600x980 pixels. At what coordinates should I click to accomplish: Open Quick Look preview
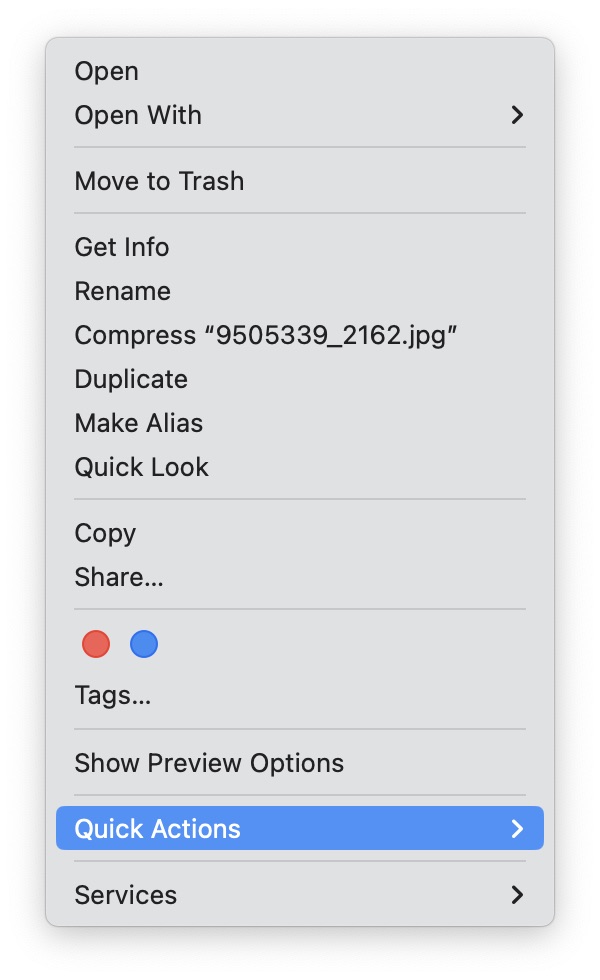(x=299, y=468)
